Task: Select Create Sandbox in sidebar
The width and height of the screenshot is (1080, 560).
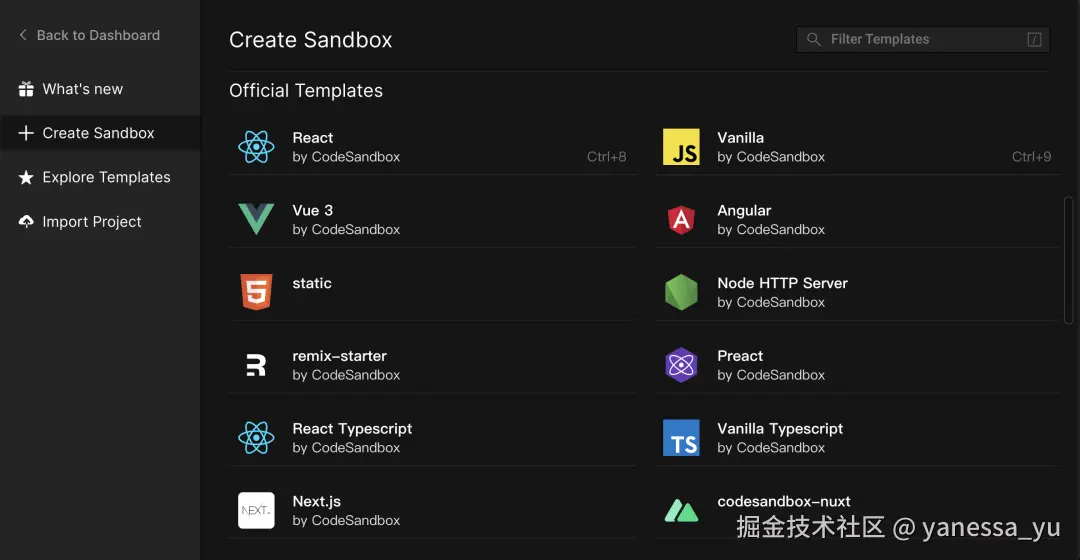Action: tap(98, 133)
